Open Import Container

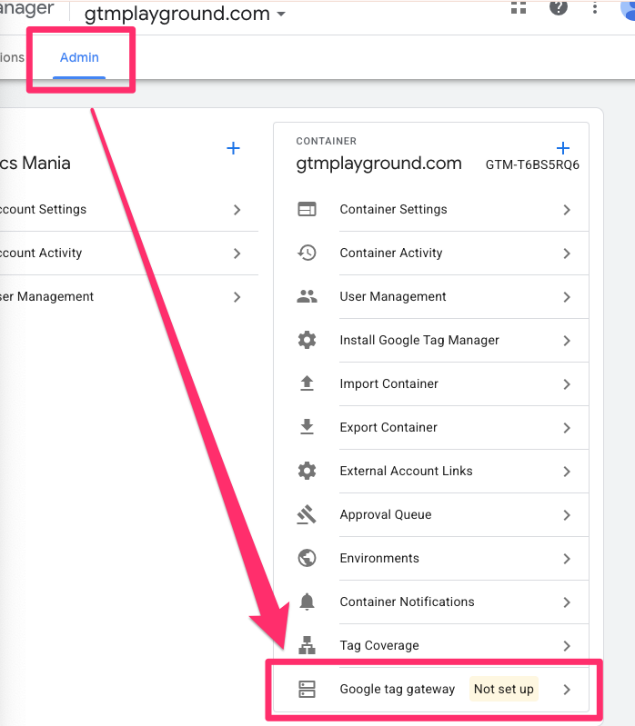pos(431,383)
